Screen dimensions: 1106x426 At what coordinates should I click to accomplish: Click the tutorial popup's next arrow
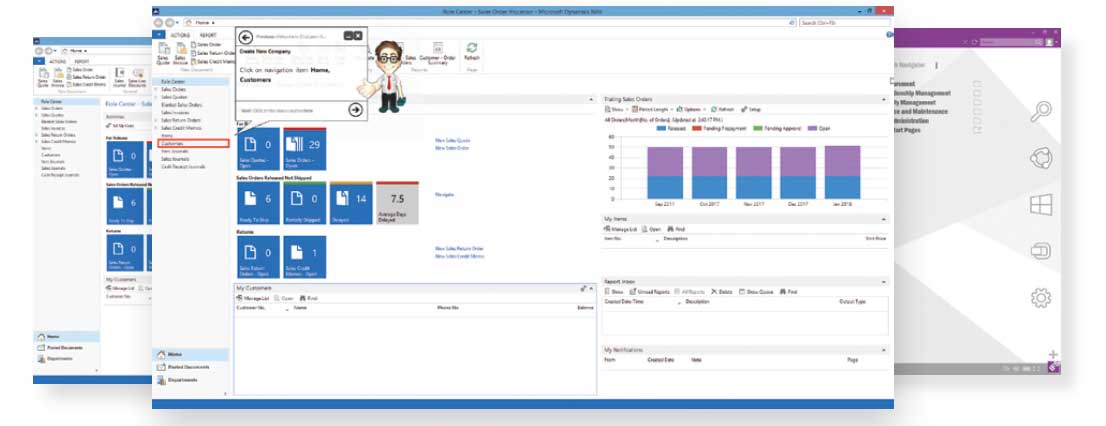point(356,109)
